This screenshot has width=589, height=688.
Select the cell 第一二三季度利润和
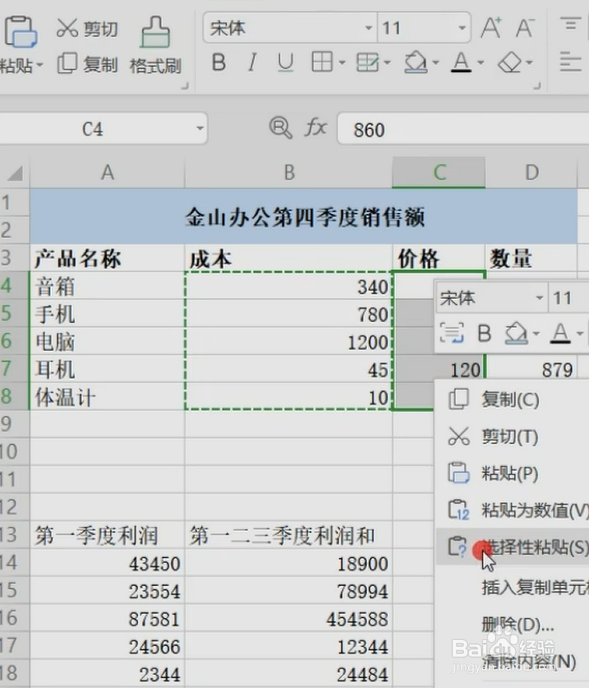pos(289,535)
